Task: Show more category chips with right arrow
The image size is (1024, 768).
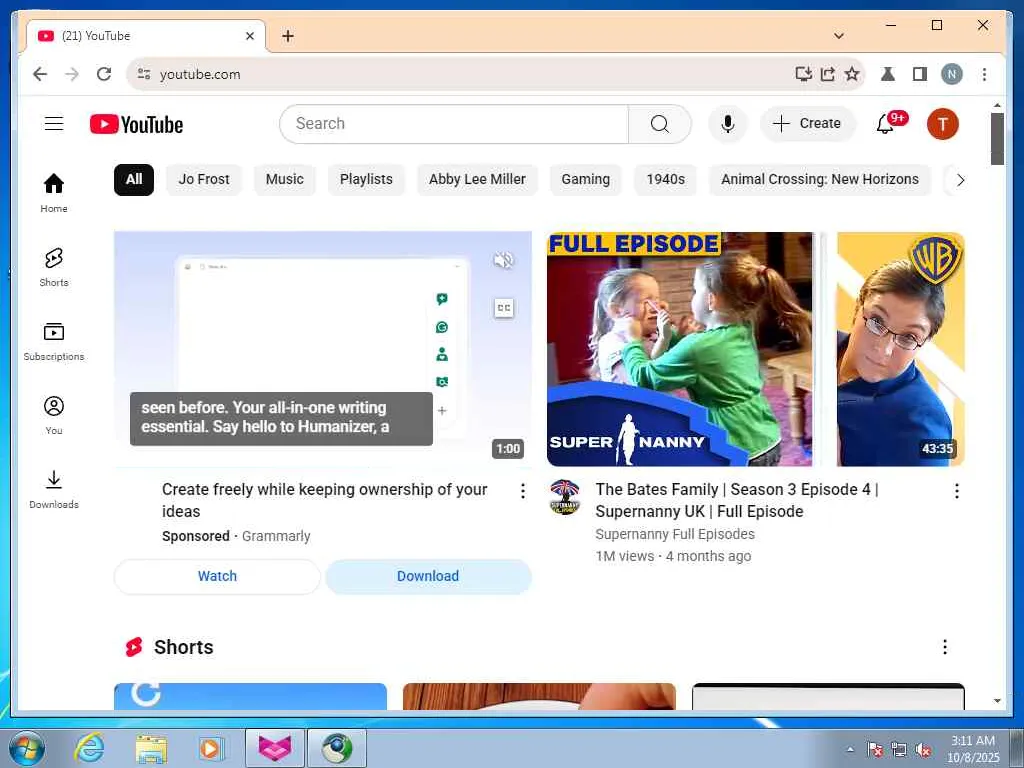Action: [x=960, y=180]
